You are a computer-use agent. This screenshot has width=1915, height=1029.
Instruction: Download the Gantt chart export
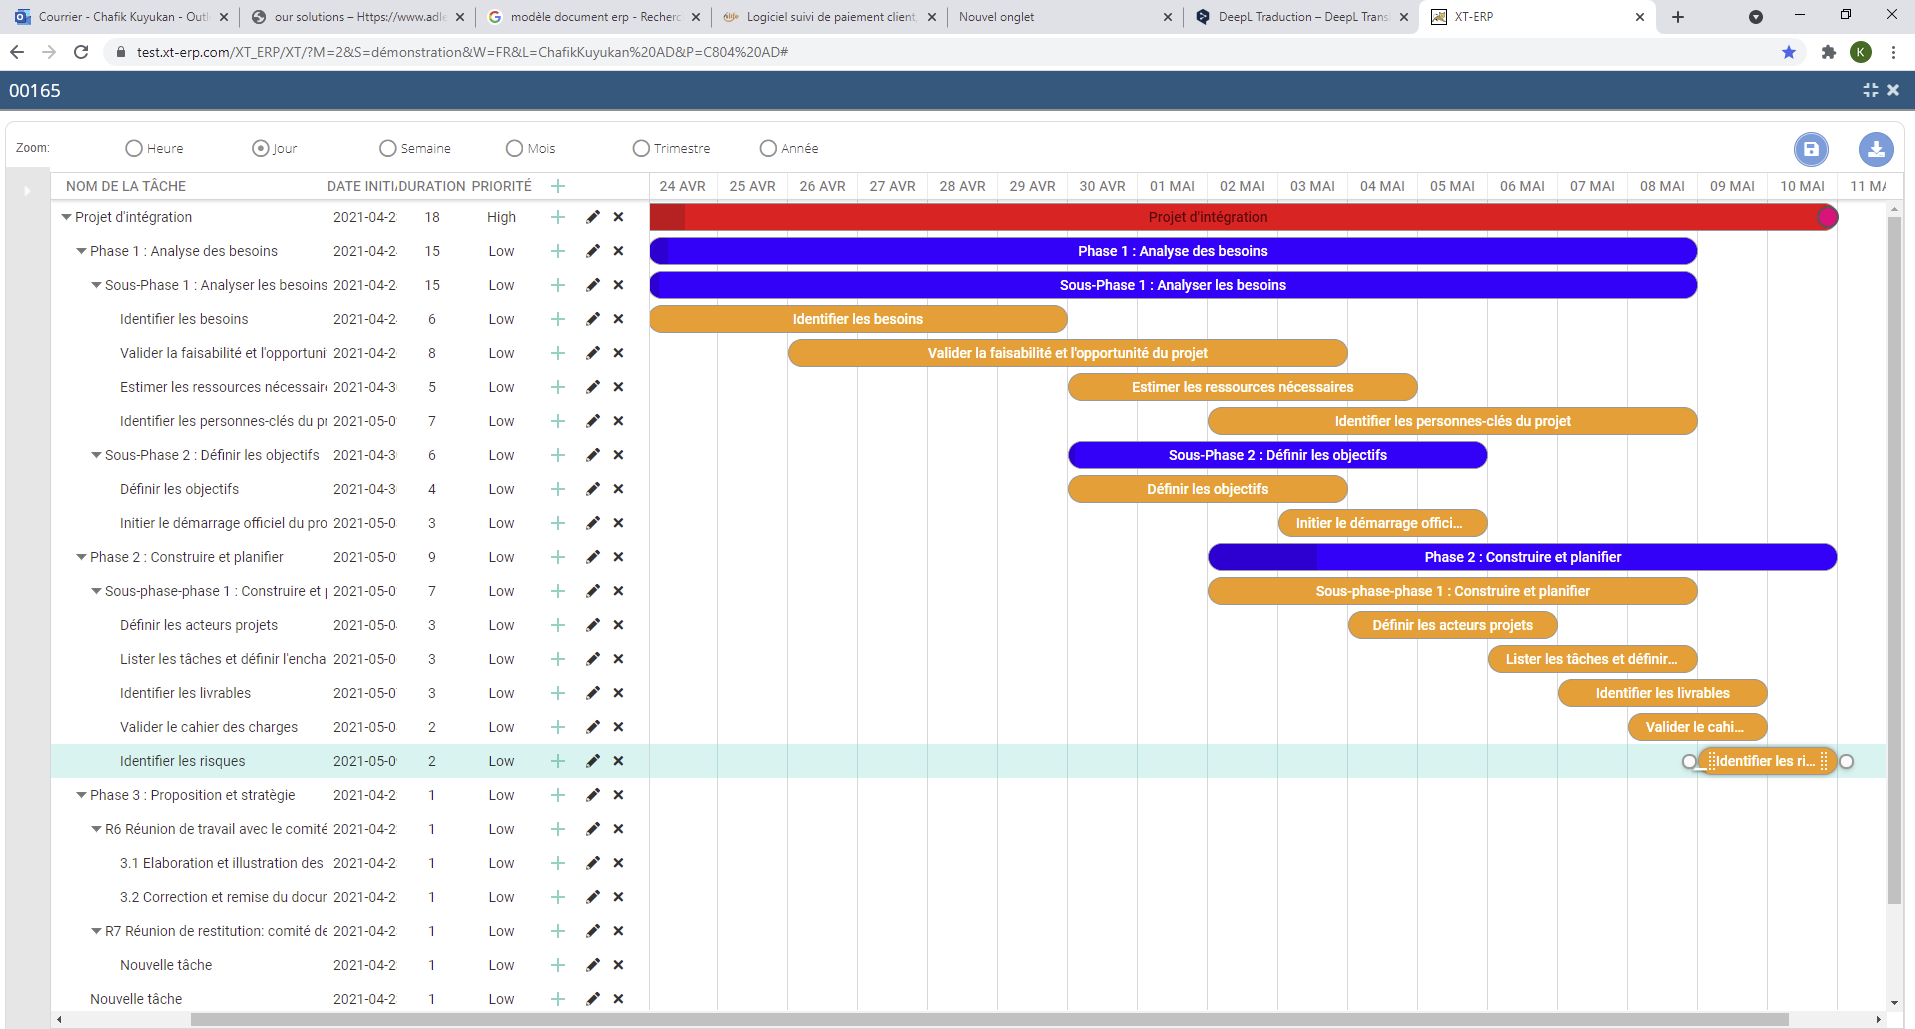coord(1876,149)
